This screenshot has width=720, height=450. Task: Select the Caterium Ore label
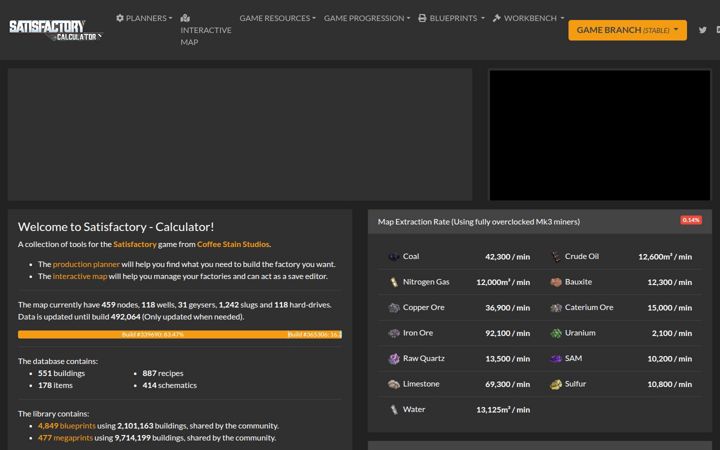589,307
